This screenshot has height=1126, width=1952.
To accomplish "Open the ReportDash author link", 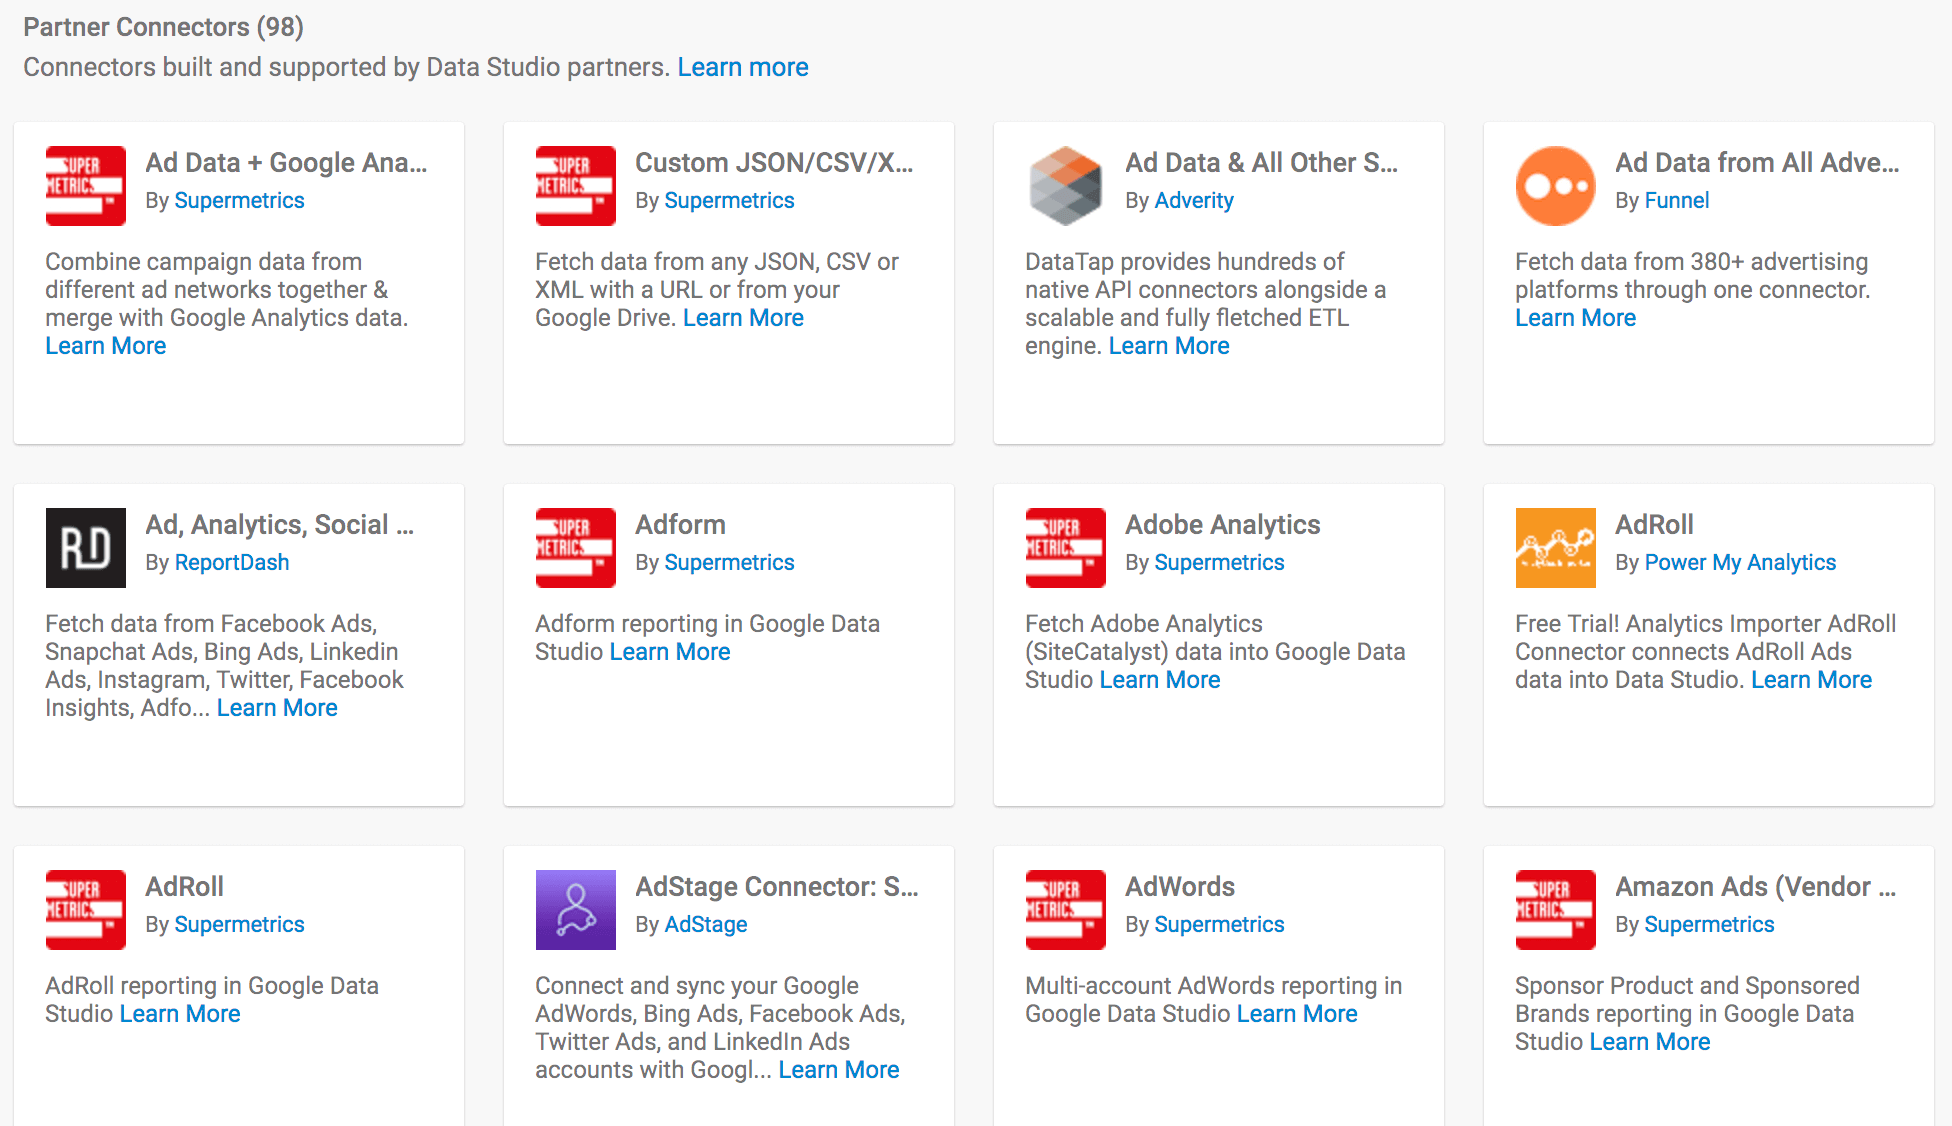I will (x=232, y=562).
